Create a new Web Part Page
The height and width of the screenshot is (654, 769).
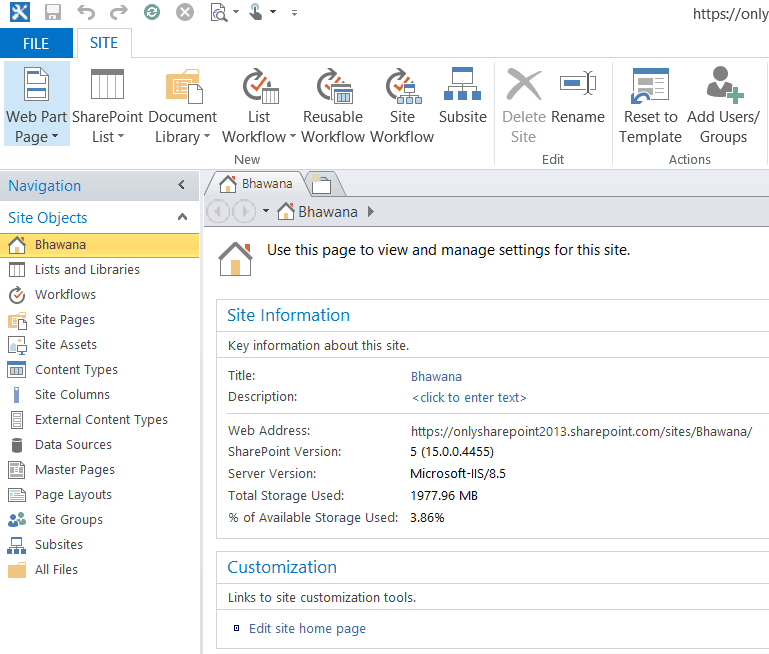coord(36,104)
